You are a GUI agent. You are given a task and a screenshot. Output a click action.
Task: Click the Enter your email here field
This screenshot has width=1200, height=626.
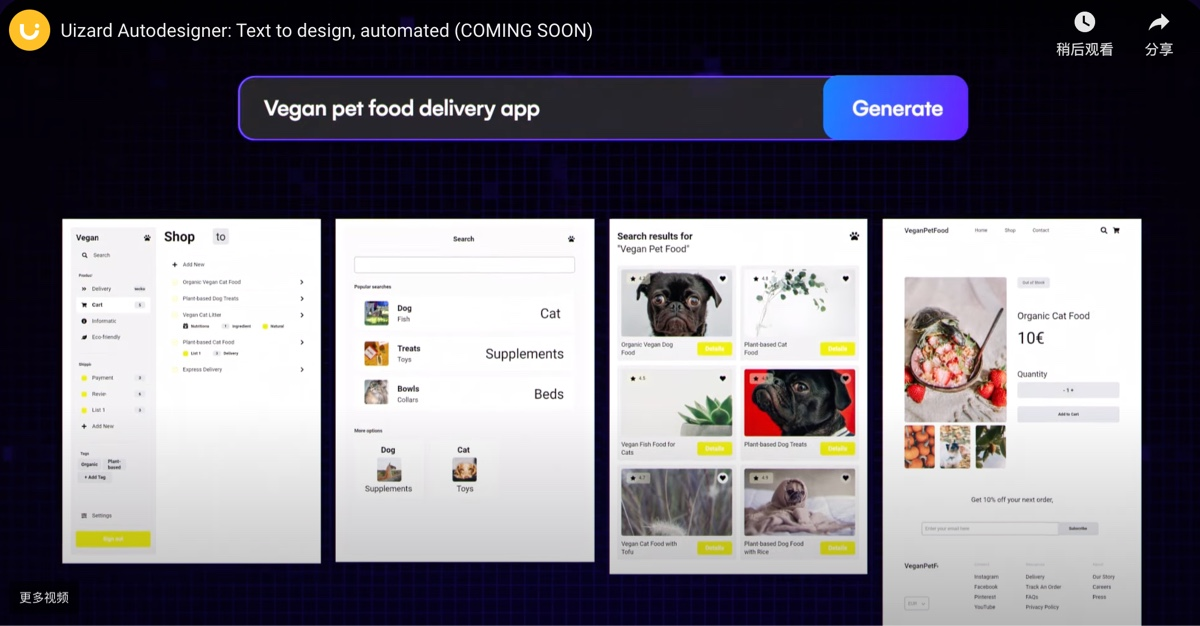tap(989, 528)
